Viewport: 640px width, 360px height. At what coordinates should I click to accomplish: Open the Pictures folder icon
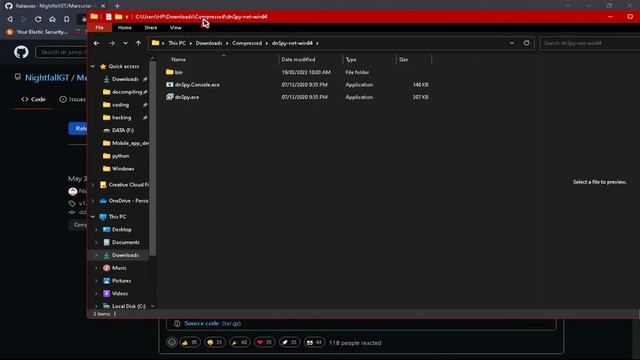click(x=107, y=281)
